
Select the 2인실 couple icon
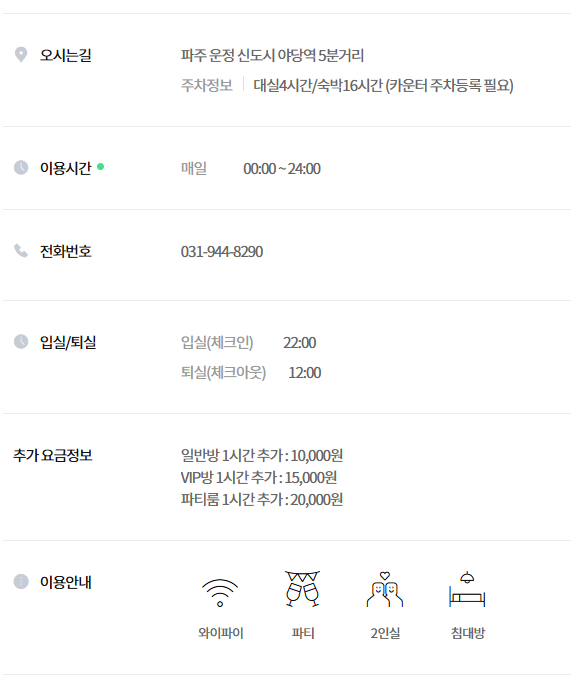385,589
